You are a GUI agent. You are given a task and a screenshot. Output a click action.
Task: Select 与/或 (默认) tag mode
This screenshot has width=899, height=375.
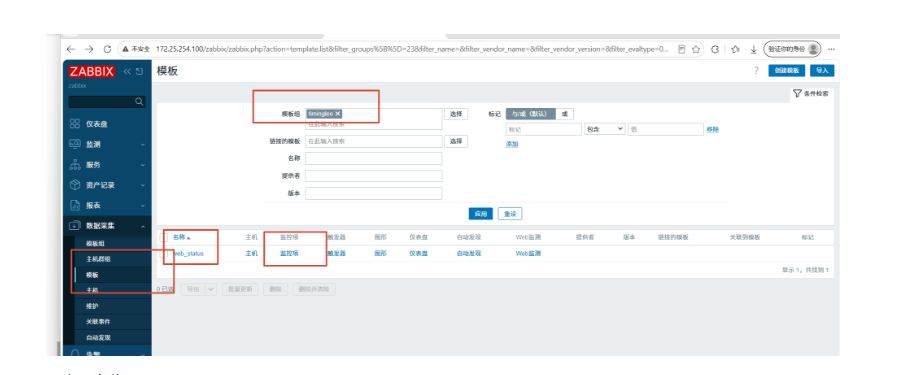coord(530,114)
